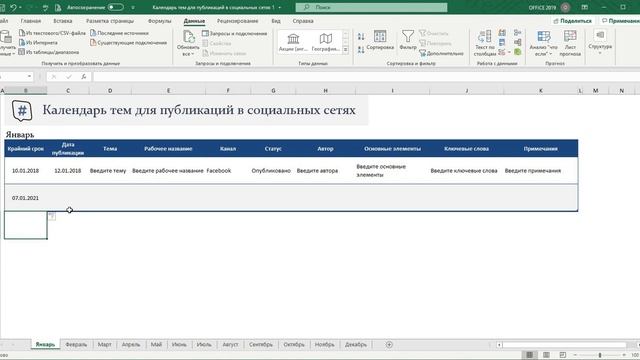Open the Справка tab
This screenshot has height=360, width=640.
303,21
